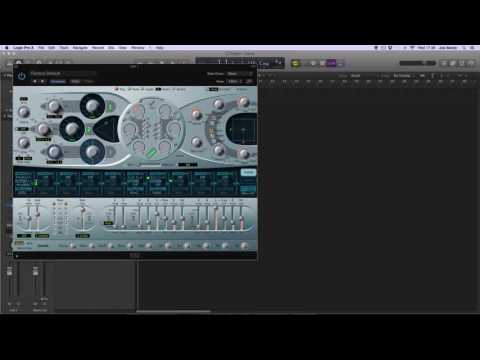This screenshot has height=360, width=480.
Task: Click the Copy button in plugin header
Action: click(76, 81)
